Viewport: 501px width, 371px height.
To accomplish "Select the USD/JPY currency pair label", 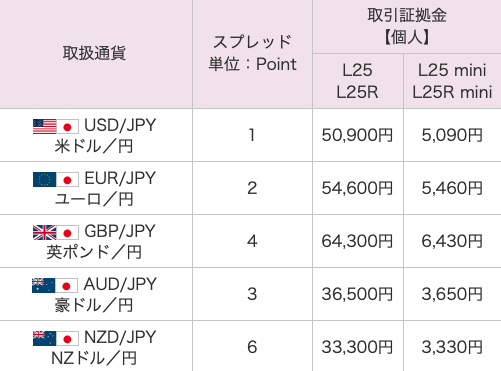I will coord(120,125).
